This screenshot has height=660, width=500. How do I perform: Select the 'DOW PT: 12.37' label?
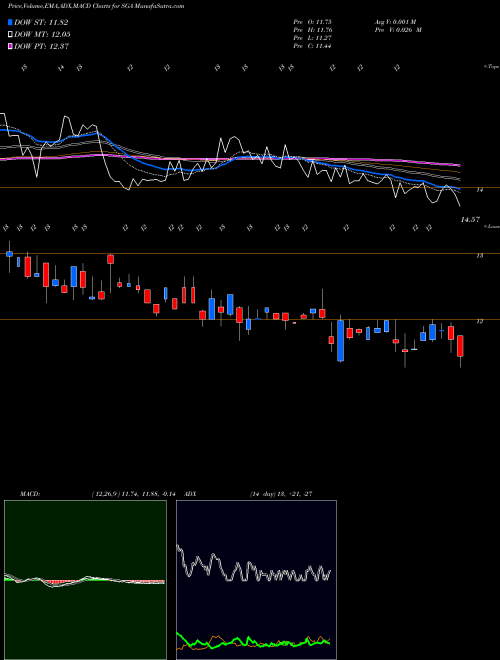point(42,46)
